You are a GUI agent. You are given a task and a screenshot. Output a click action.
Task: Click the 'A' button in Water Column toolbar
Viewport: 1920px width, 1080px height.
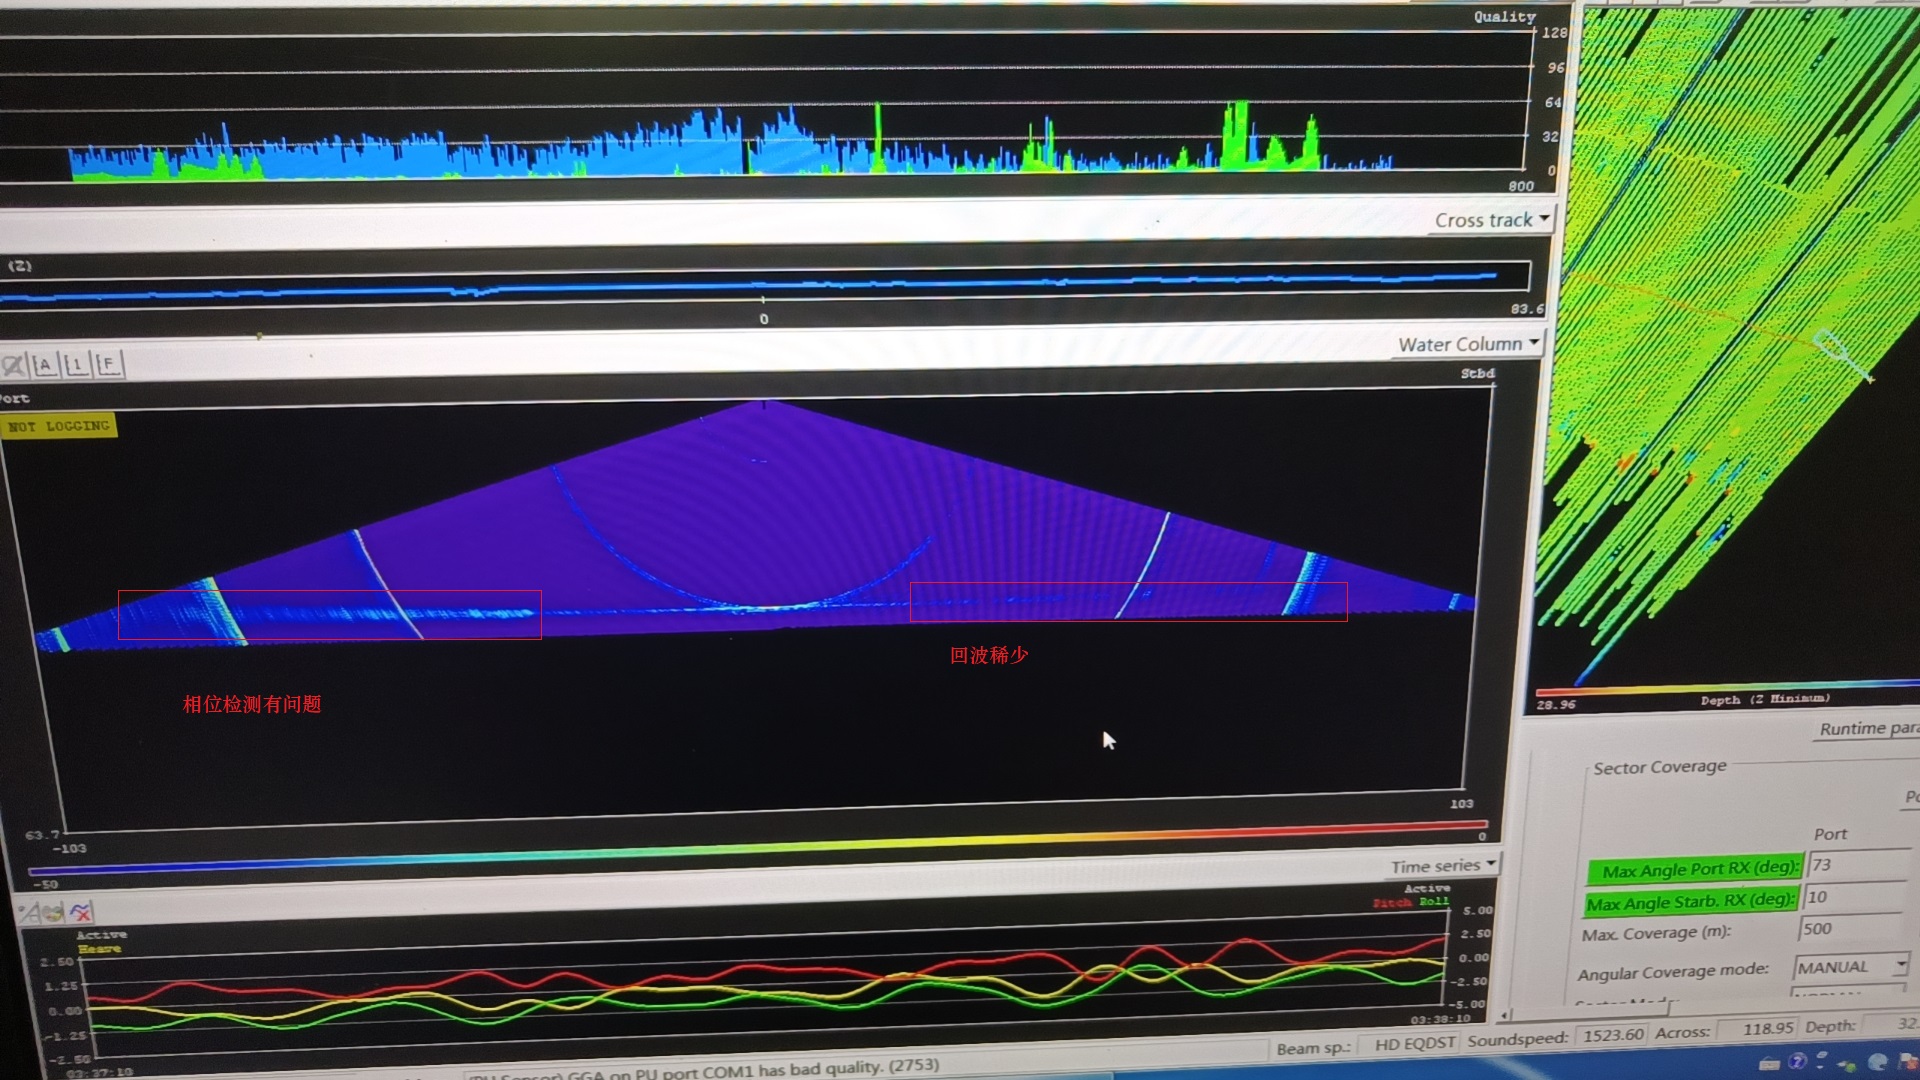point(45,365)
